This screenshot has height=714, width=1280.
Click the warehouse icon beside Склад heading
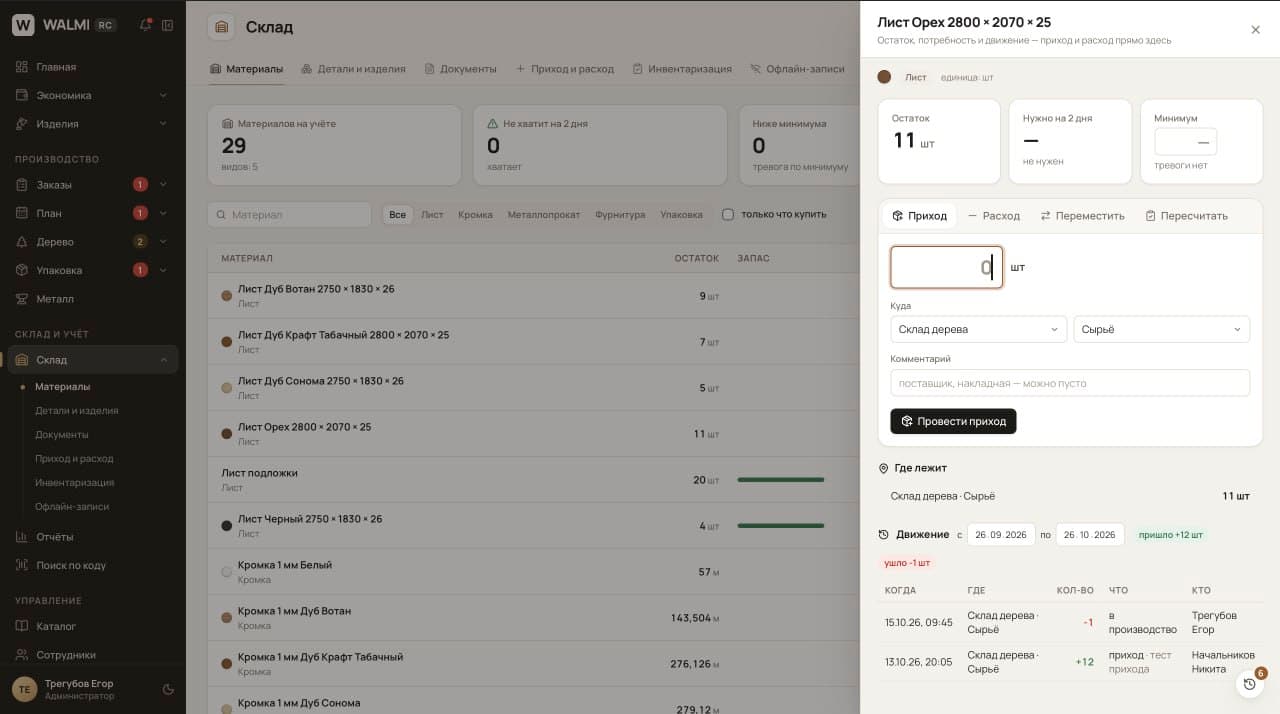pos(221,27)
